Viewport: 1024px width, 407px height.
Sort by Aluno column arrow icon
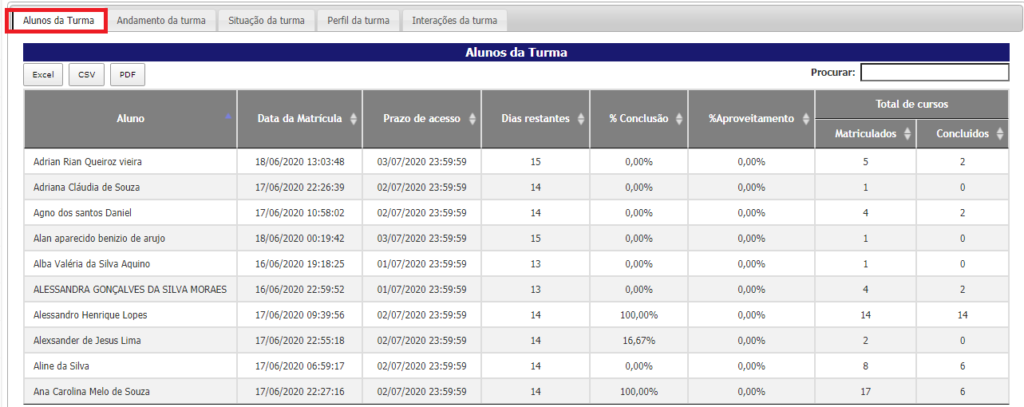point(228,118)
